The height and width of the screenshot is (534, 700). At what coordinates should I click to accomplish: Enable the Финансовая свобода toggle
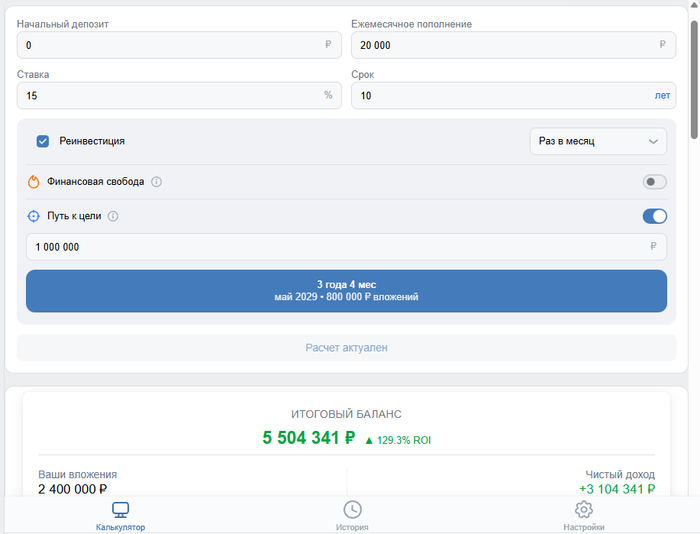[655, 182]
